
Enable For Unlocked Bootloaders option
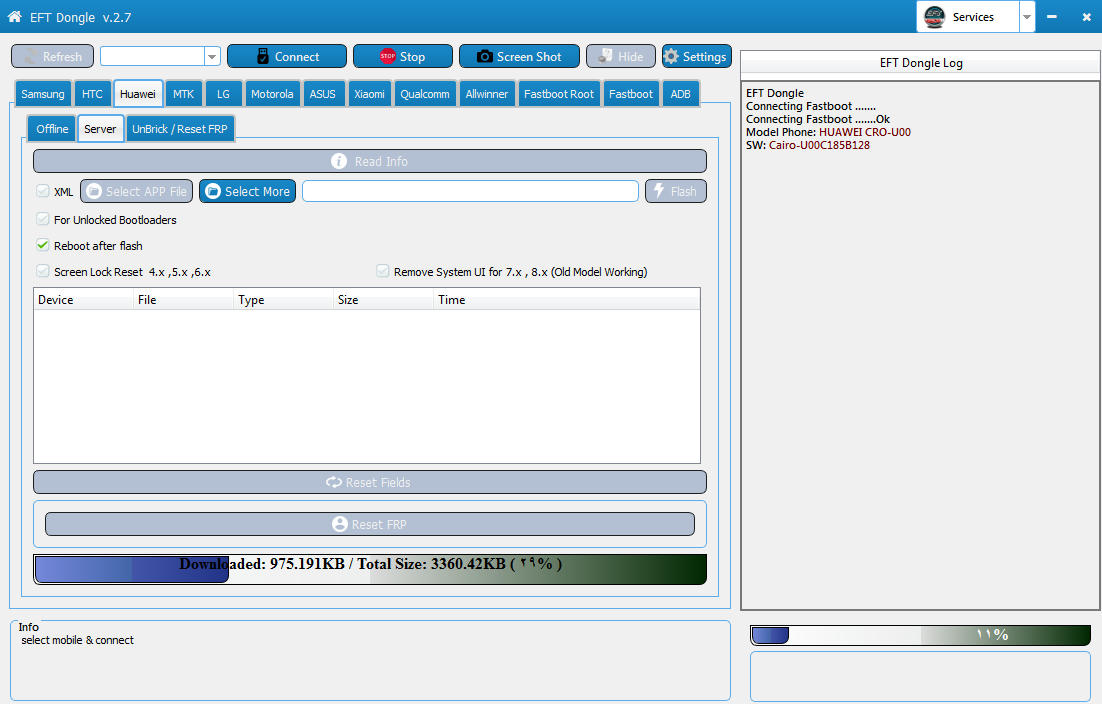point(43,219)
